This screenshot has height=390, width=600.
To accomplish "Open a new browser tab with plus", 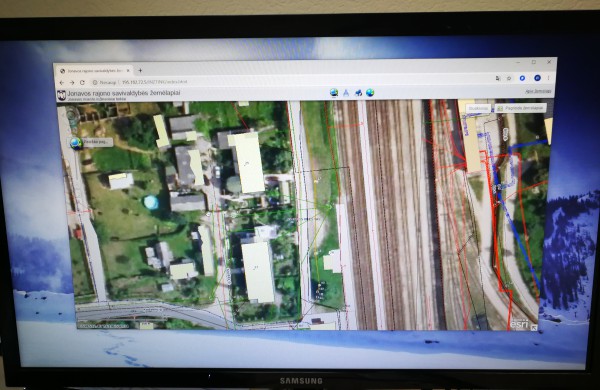I will tap(140, 70).
